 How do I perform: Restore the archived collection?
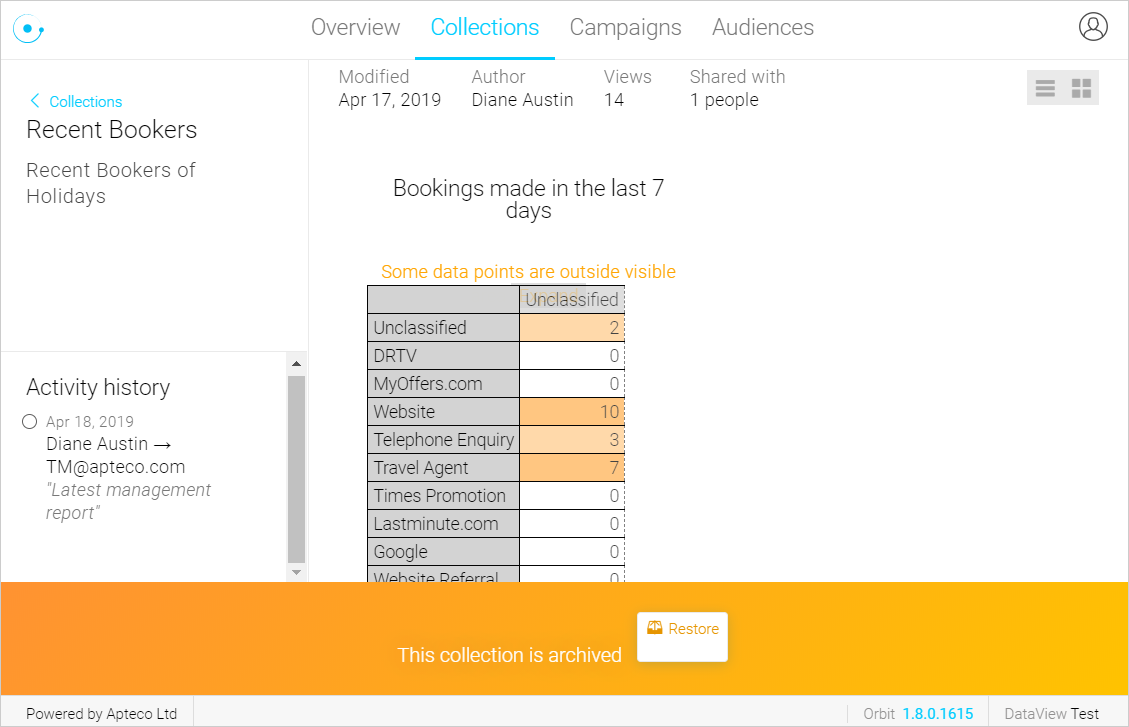(683, 636)
